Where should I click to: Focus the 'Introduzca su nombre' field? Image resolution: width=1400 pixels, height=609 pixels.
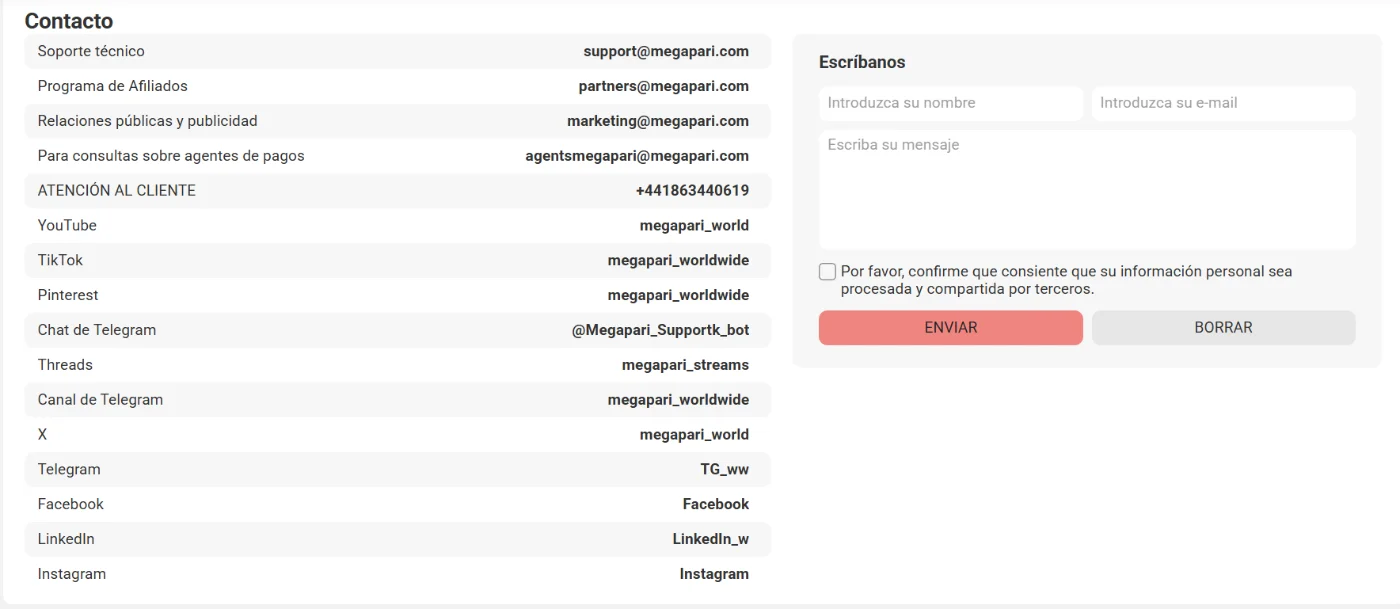pyautogui.click(x=951, y=103)
